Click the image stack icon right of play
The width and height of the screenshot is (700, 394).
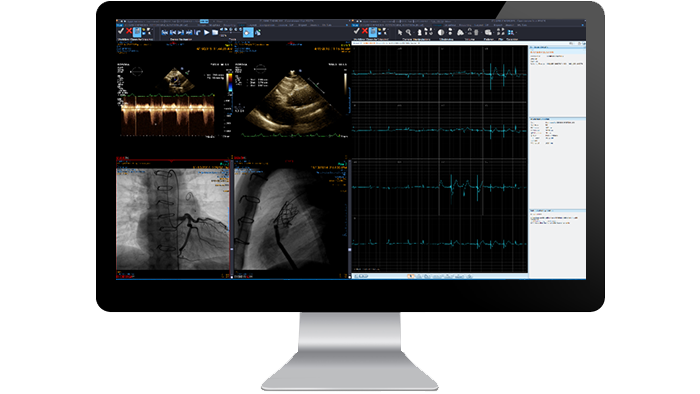point(215,33)
